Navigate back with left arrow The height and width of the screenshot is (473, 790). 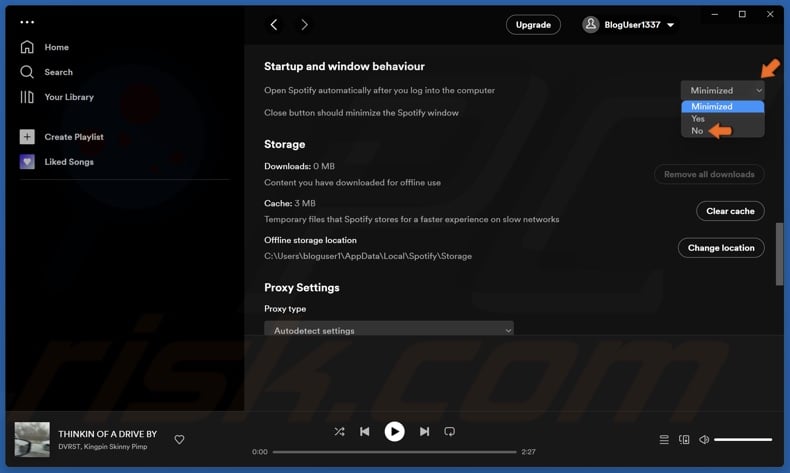[274, 25]
